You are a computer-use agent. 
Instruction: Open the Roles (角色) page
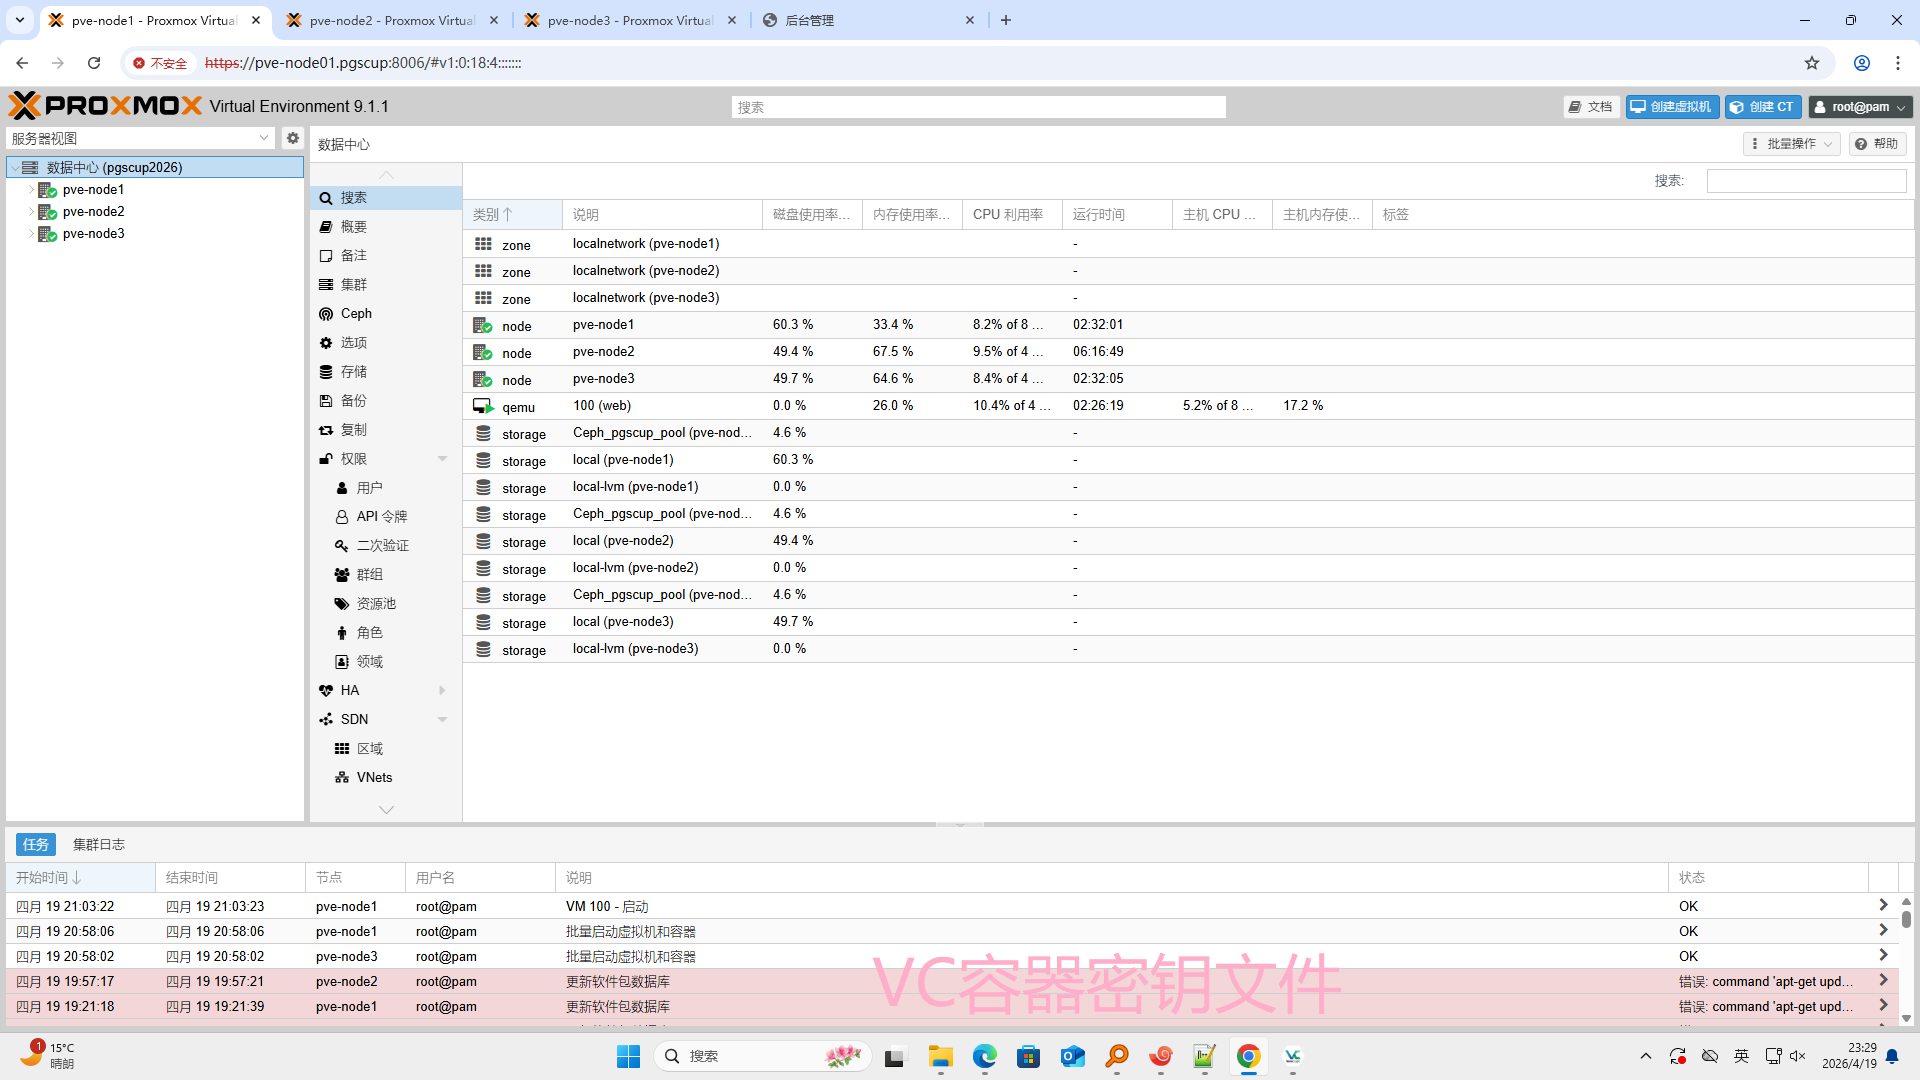(x=370, y=632)
